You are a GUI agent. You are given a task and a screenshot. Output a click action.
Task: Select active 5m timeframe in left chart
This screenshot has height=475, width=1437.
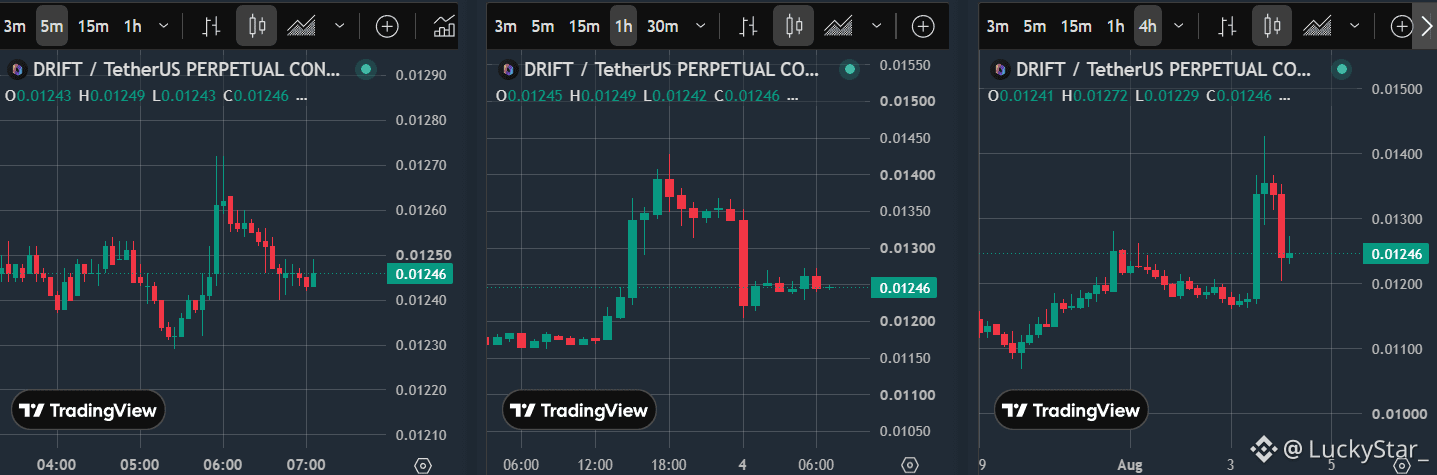pos(52,26)
